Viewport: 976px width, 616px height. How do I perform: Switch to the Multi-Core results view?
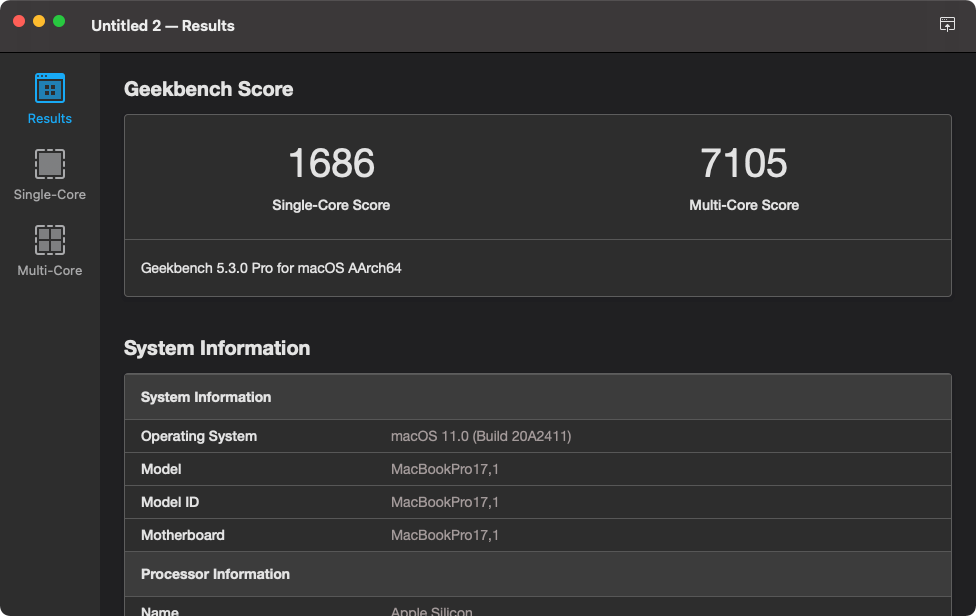[50, 251]
